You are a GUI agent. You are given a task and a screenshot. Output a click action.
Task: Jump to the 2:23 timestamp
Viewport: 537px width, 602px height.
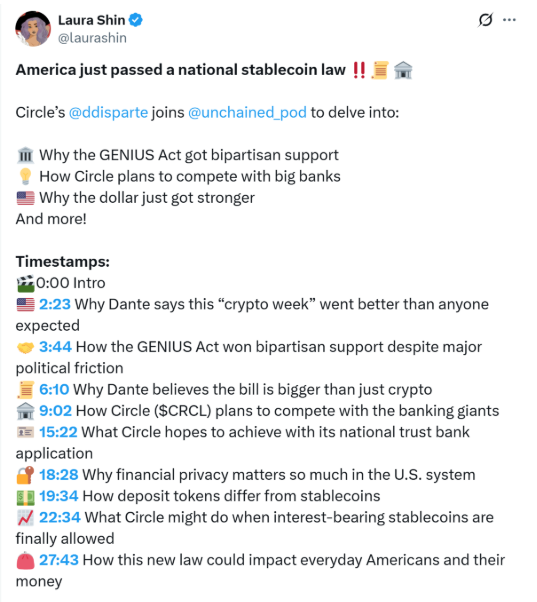tap(55, 304)
